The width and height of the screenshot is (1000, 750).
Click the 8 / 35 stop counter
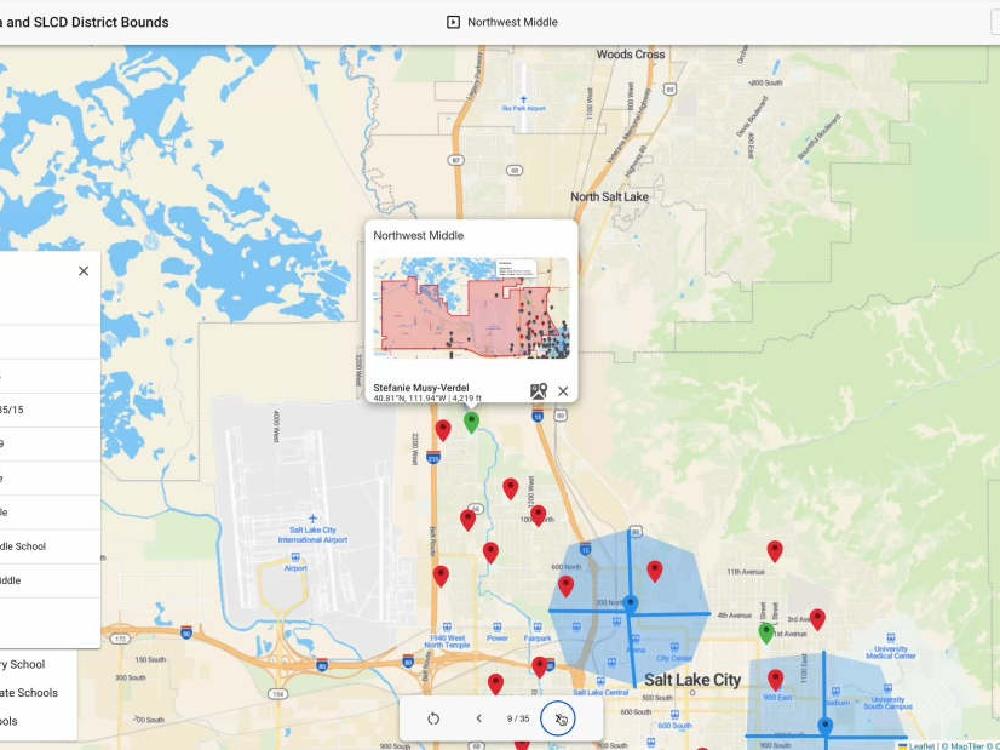click(518, 719)
